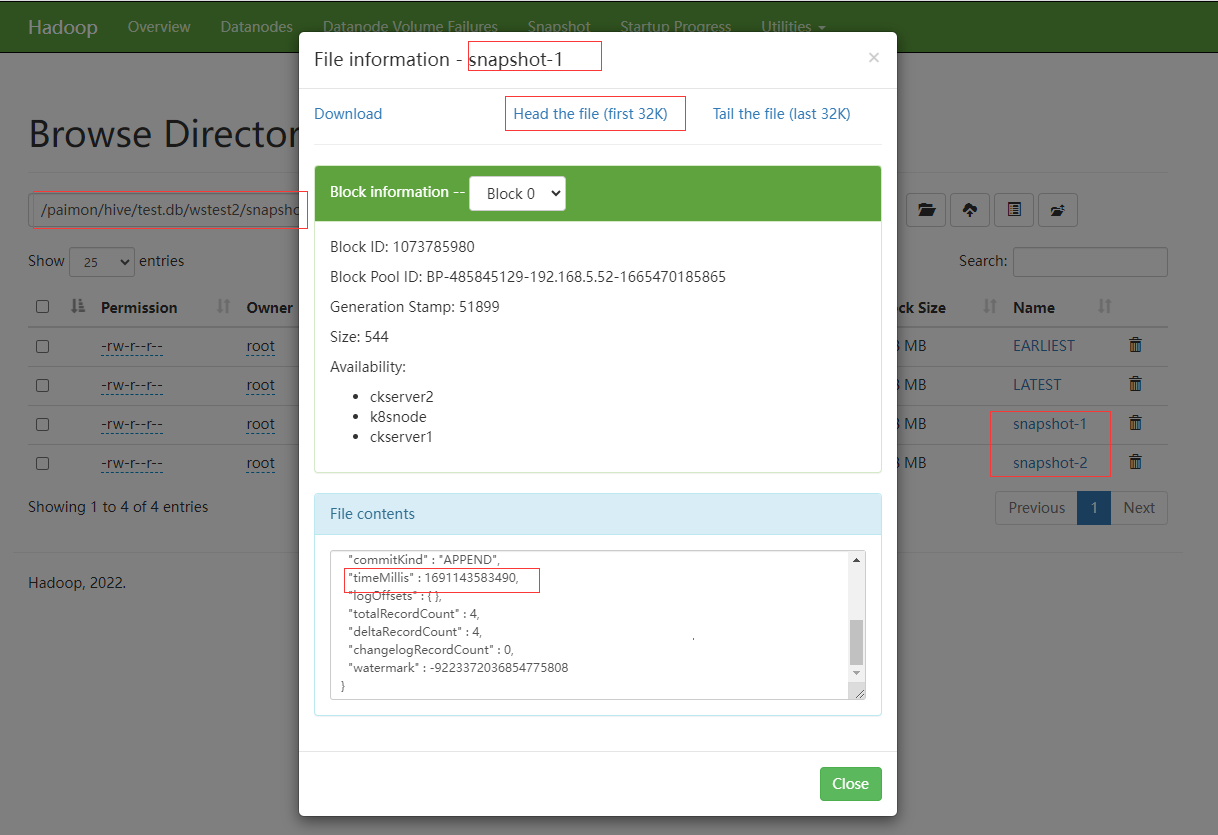The height and width of the screenshot is (835, 1218).
Task: Click Head the file (first 32K)
Action: [x=590, y=114]
